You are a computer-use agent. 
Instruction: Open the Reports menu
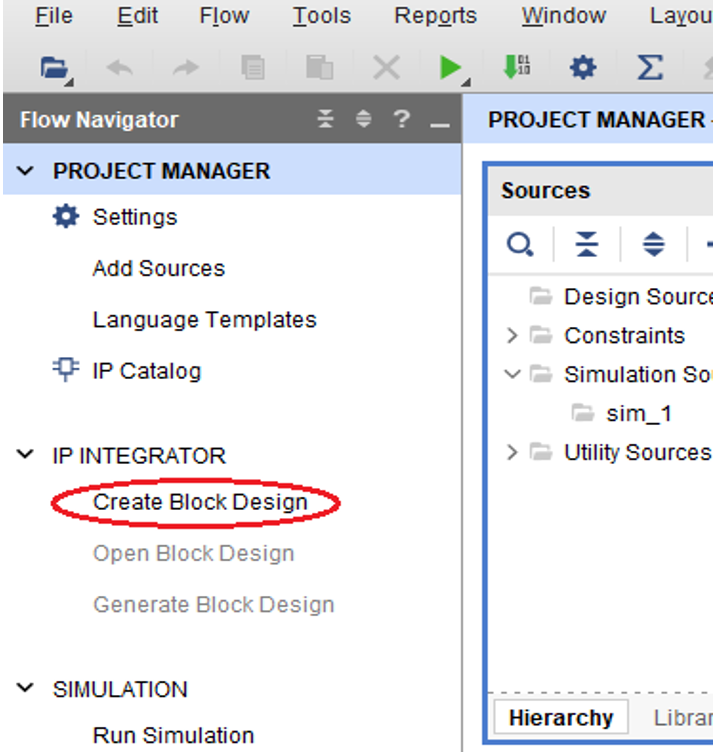(x=435, y=16)
